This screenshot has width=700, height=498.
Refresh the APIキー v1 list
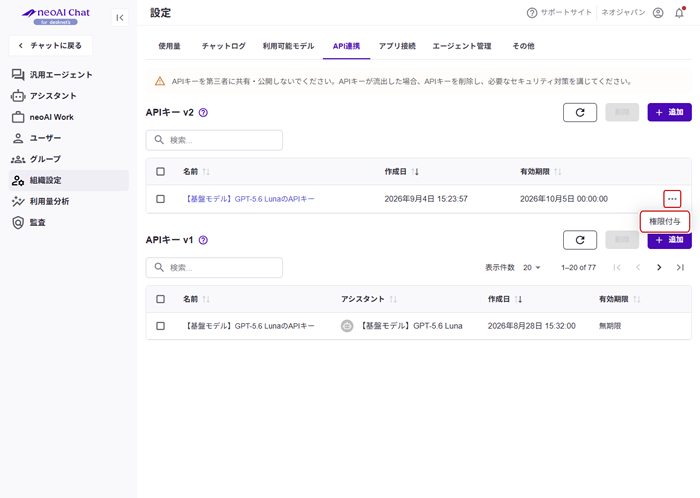[x=580, y=240]
